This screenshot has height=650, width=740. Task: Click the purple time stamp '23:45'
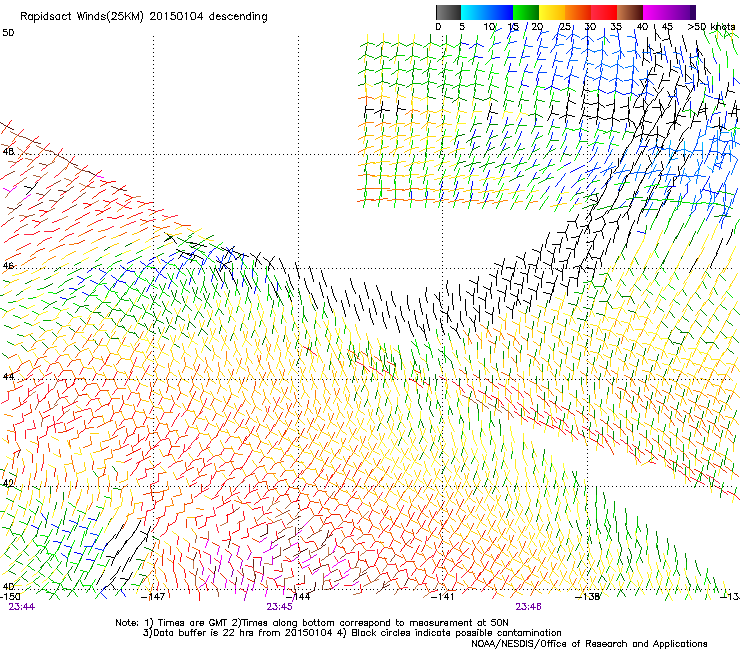[279, 607]
